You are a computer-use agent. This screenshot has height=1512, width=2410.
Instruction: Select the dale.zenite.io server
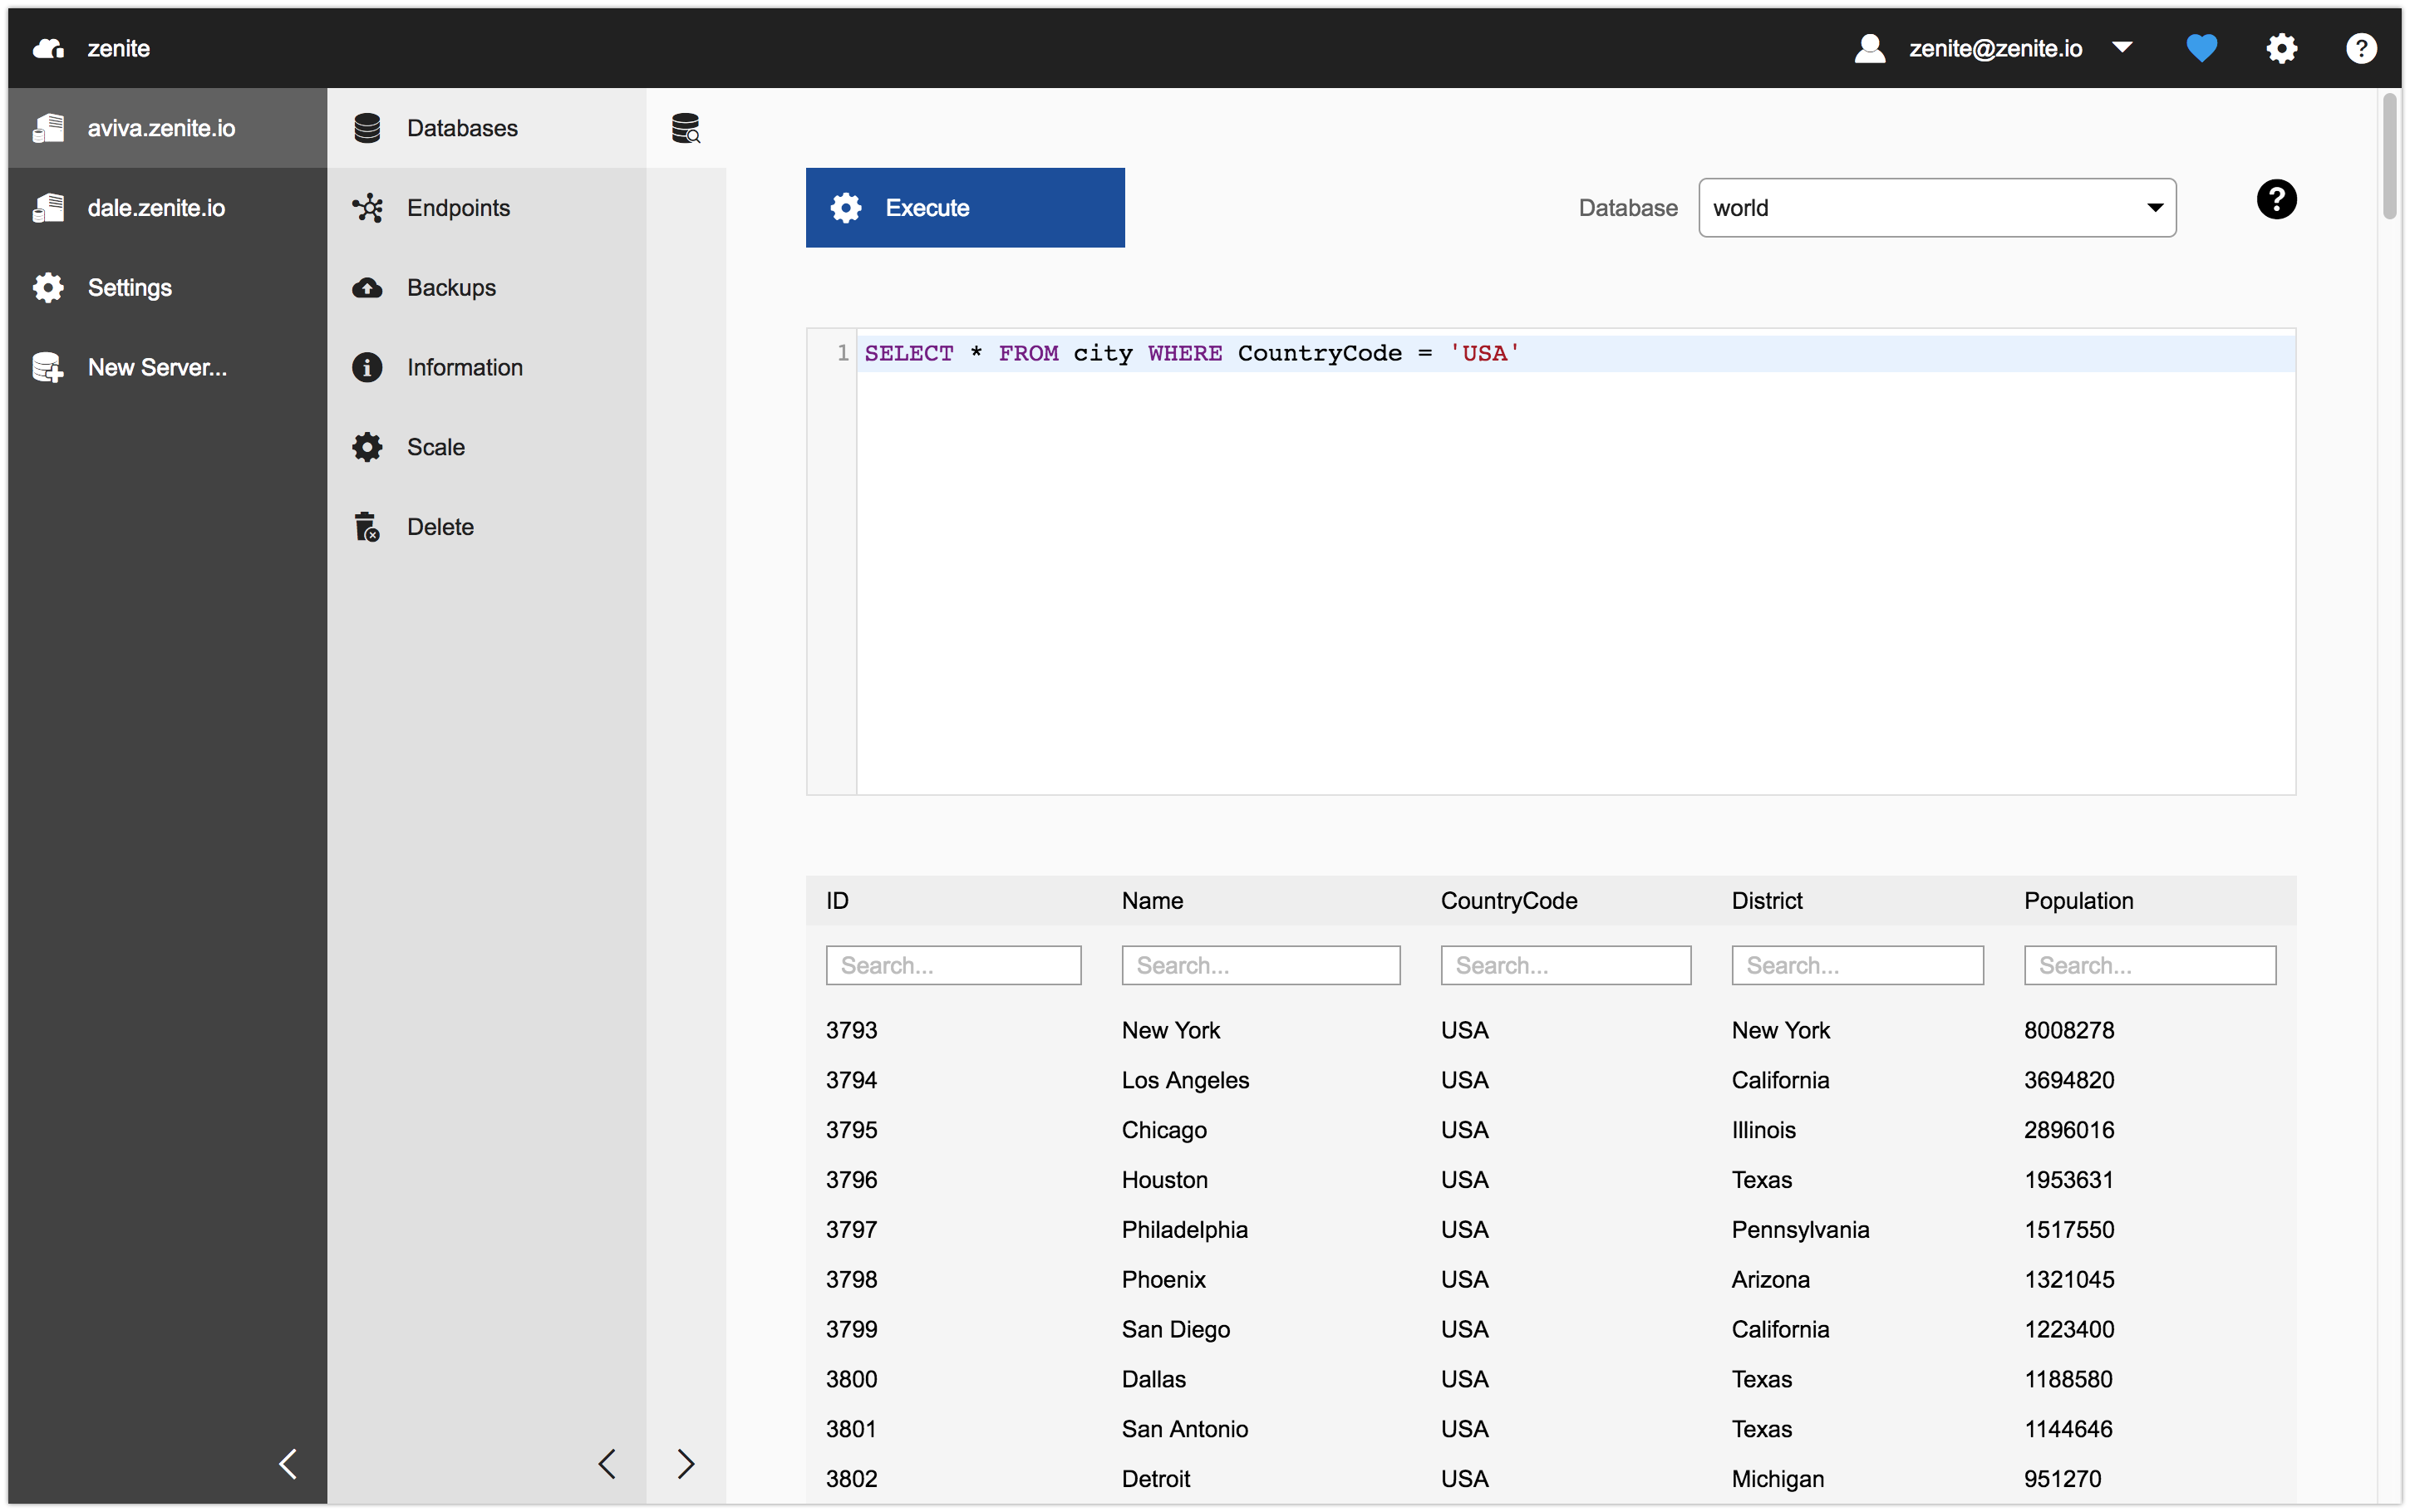pyautogui.click(x=156, y=208)
